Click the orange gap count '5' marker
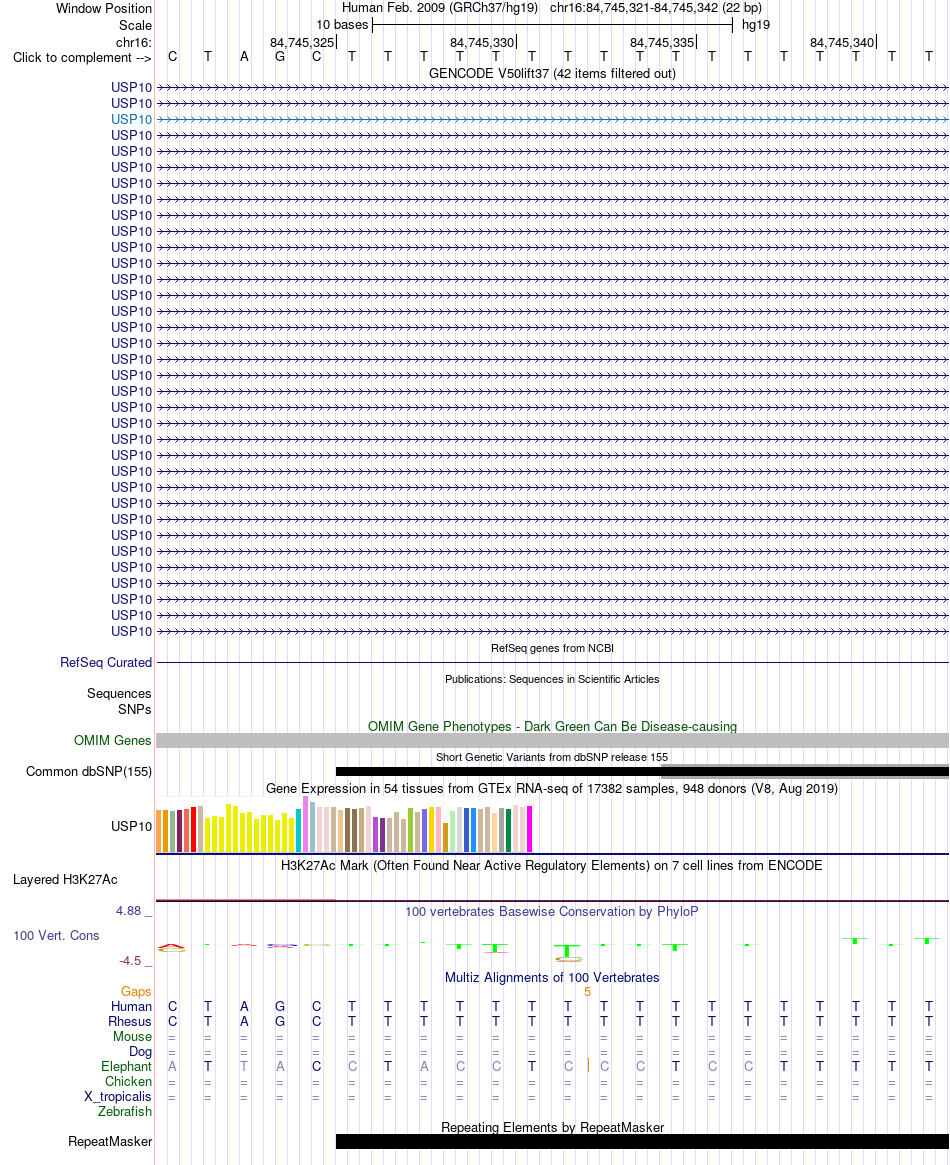The height and width of the screenshot is (1165, 950). pyautogui.click(x=588, y=992)
